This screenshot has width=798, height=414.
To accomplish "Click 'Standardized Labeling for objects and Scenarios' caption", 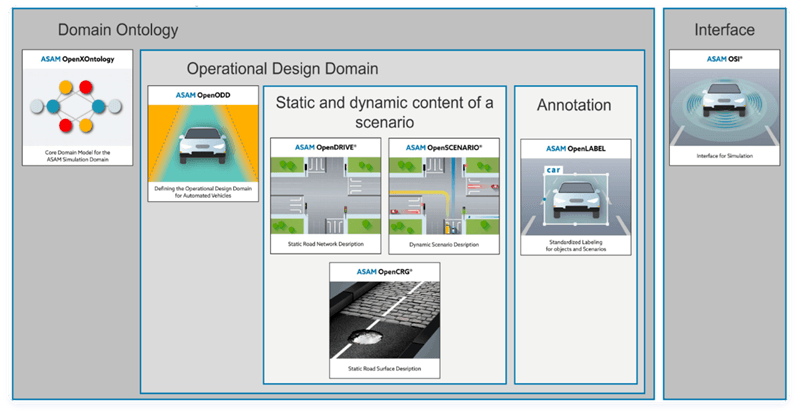I will 576,245.
